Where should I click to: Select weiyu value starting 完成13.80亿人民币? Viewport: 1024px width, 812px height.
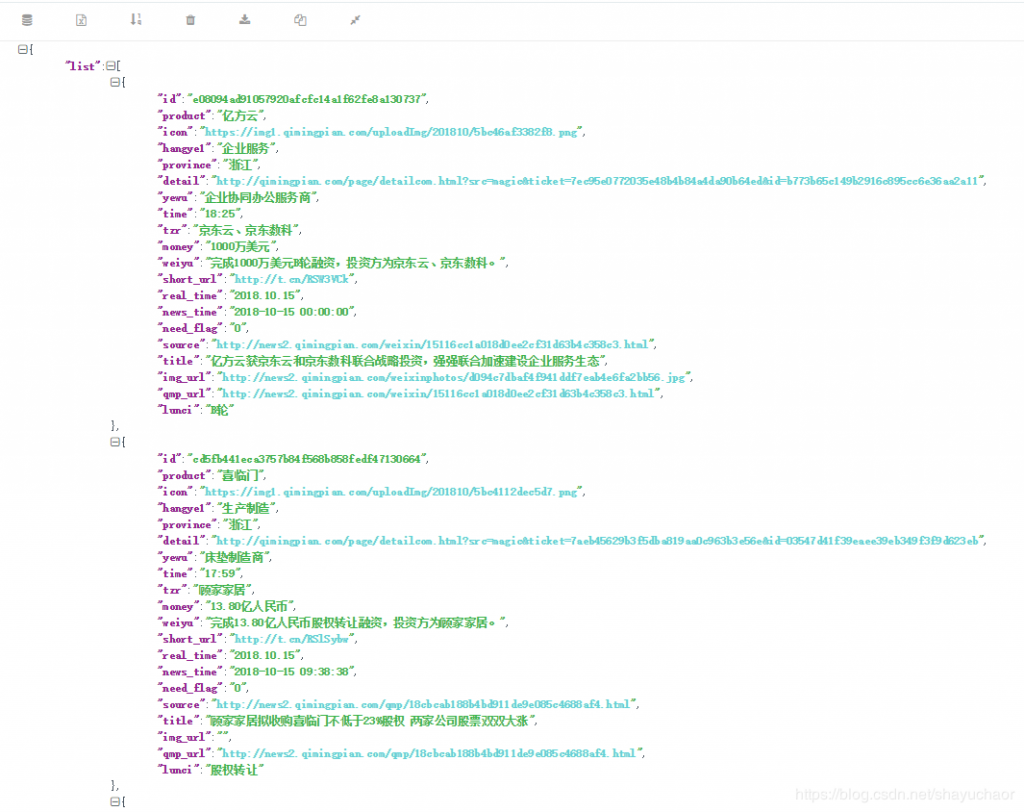[x=355, y=623]
